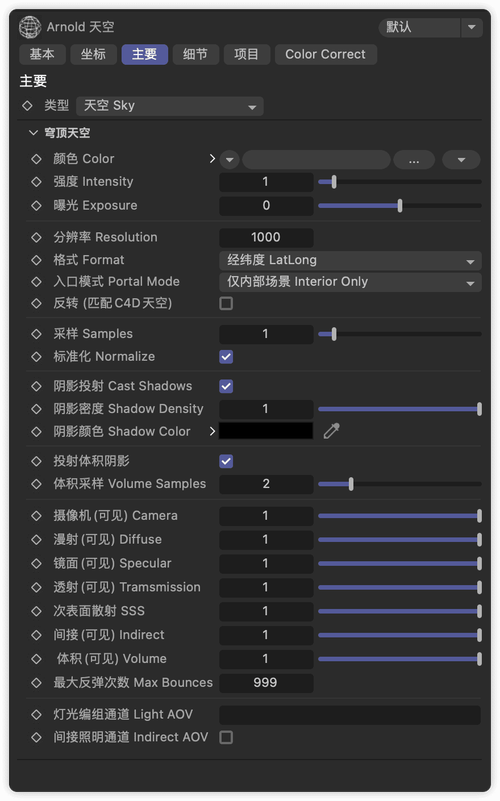500x801 pixels.
Task: Adjust the 强度 Intensity slider
Action: 400,182
